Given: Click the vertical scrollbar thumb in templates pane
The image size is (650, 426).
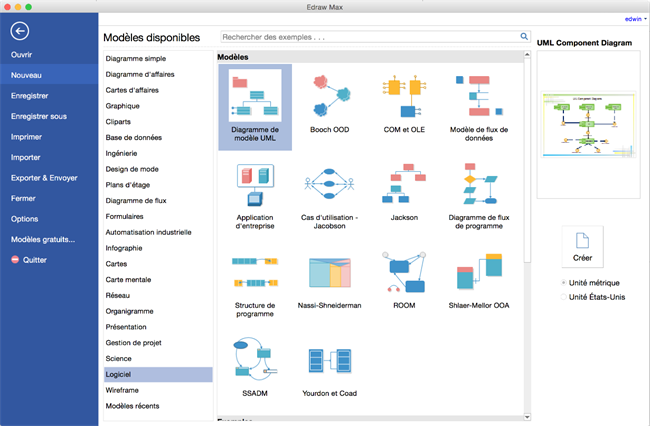Looking at the screenshot, I should click(527, 160).
